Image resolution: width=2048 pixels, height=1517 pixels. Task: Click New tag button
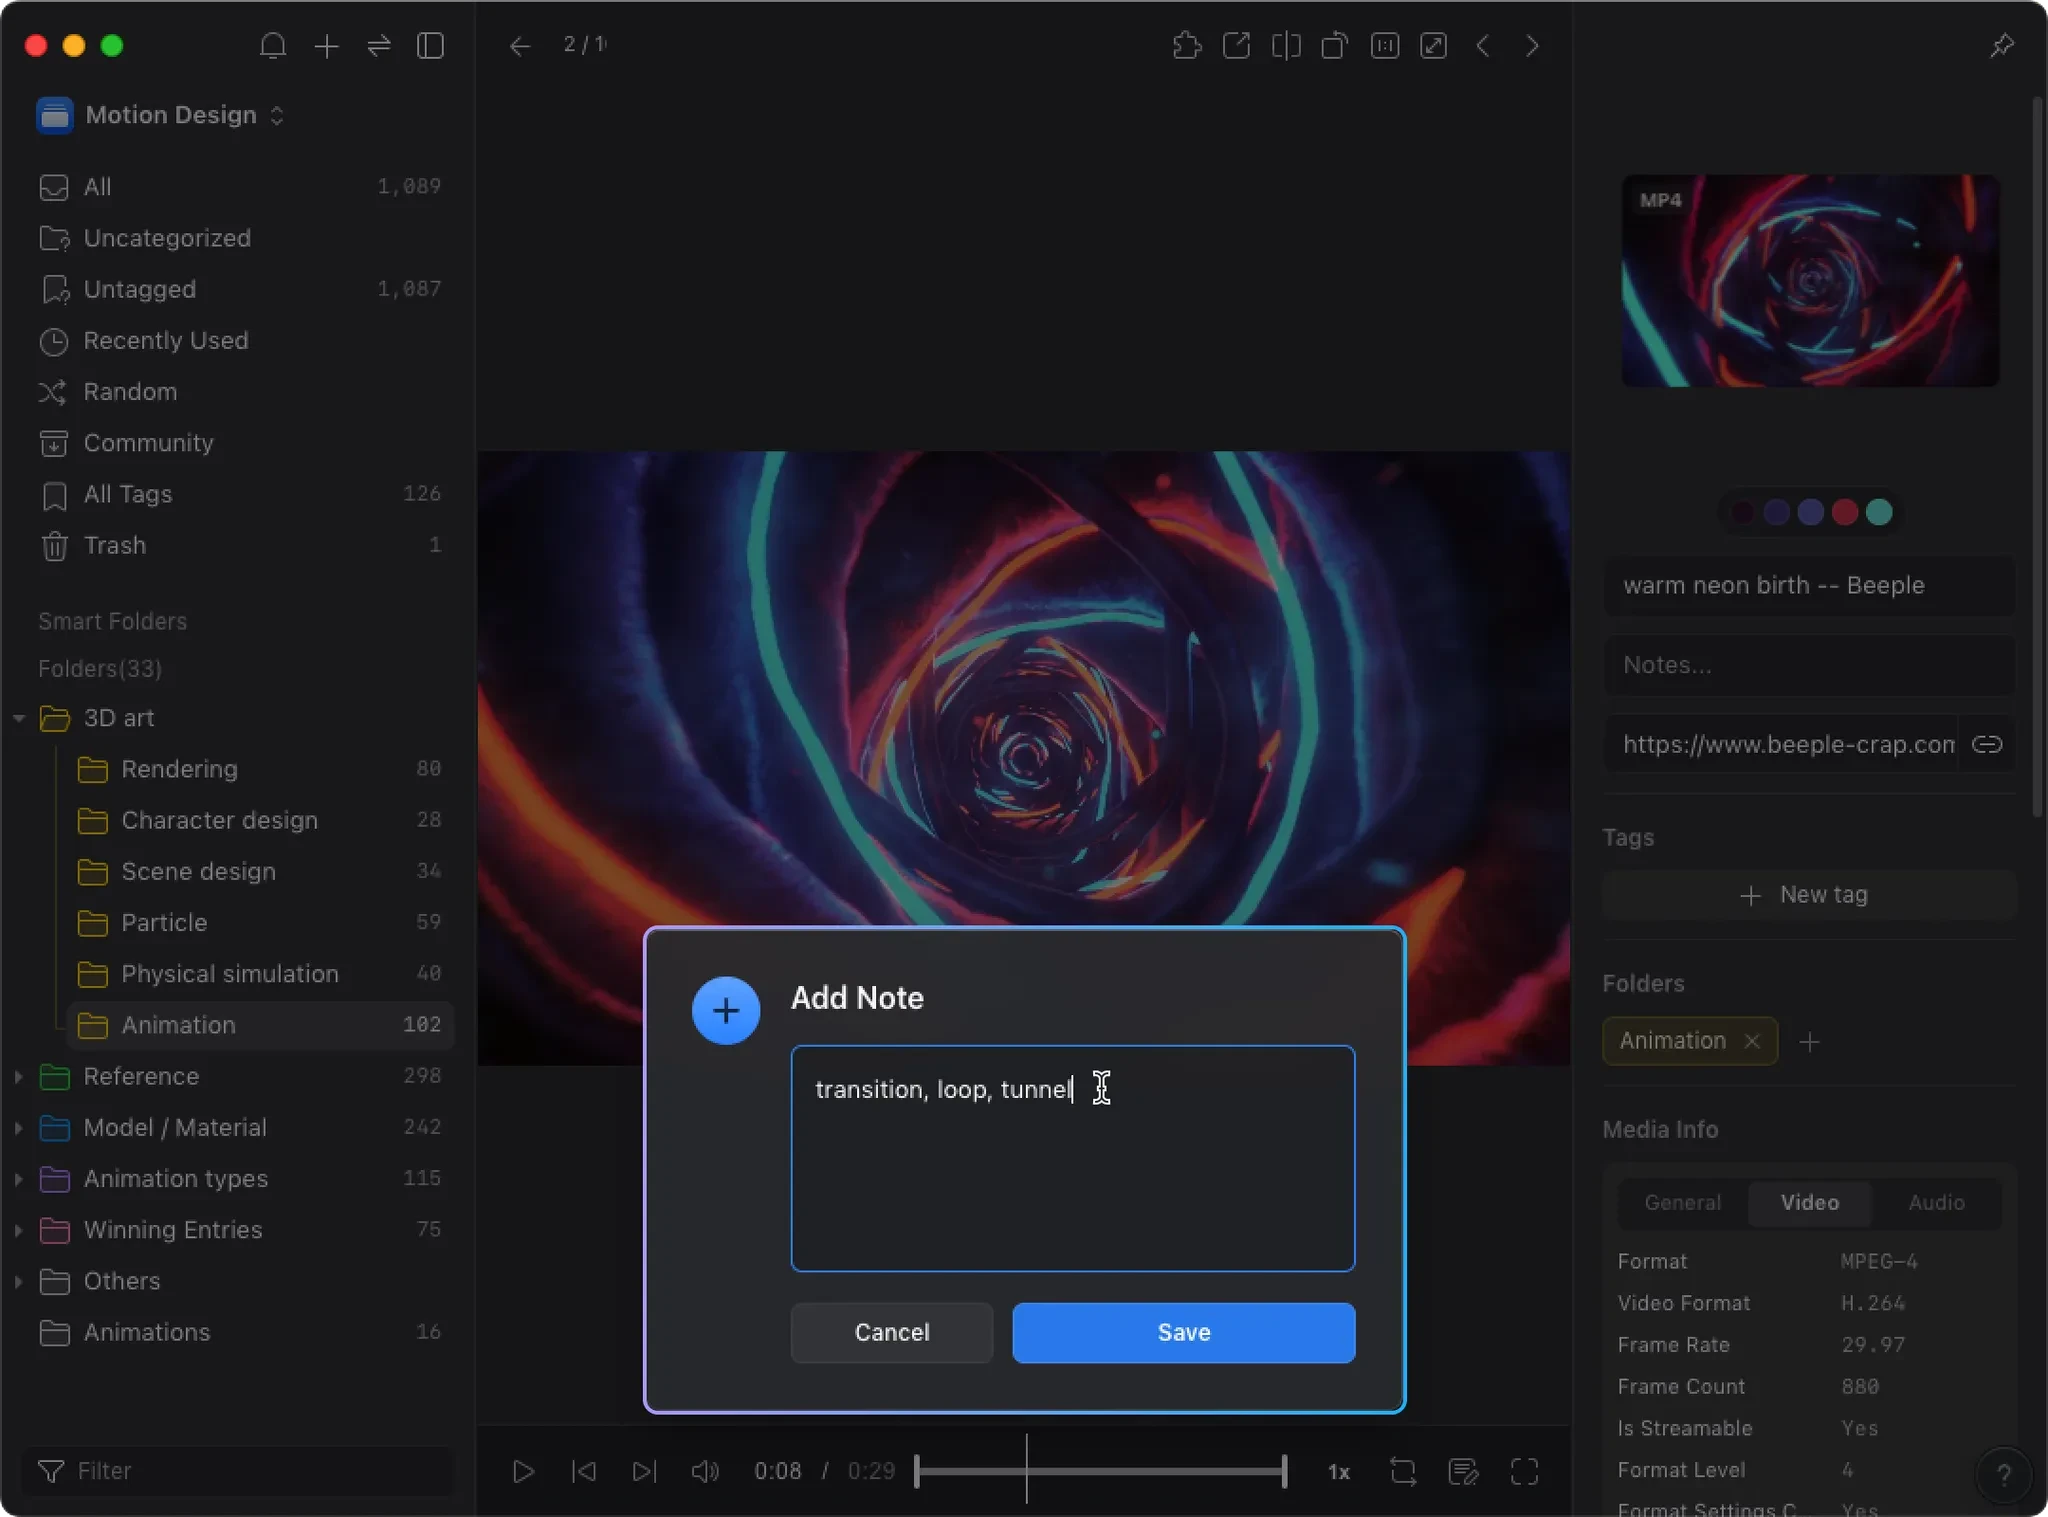1809,895
